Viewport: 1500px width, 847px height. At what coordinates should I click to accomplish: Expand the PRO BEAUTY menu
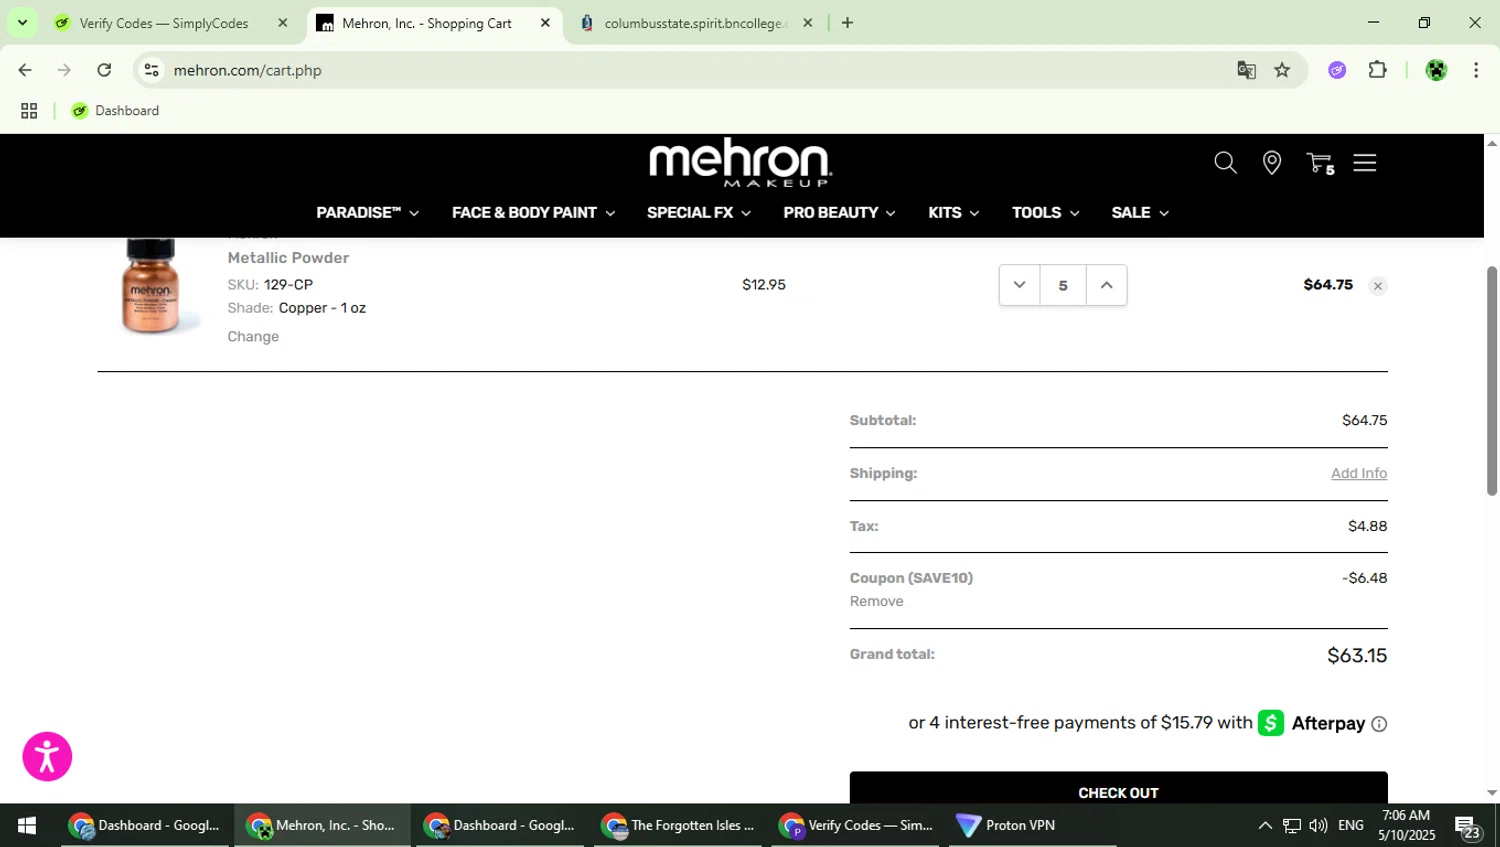(x=839, y=213)
